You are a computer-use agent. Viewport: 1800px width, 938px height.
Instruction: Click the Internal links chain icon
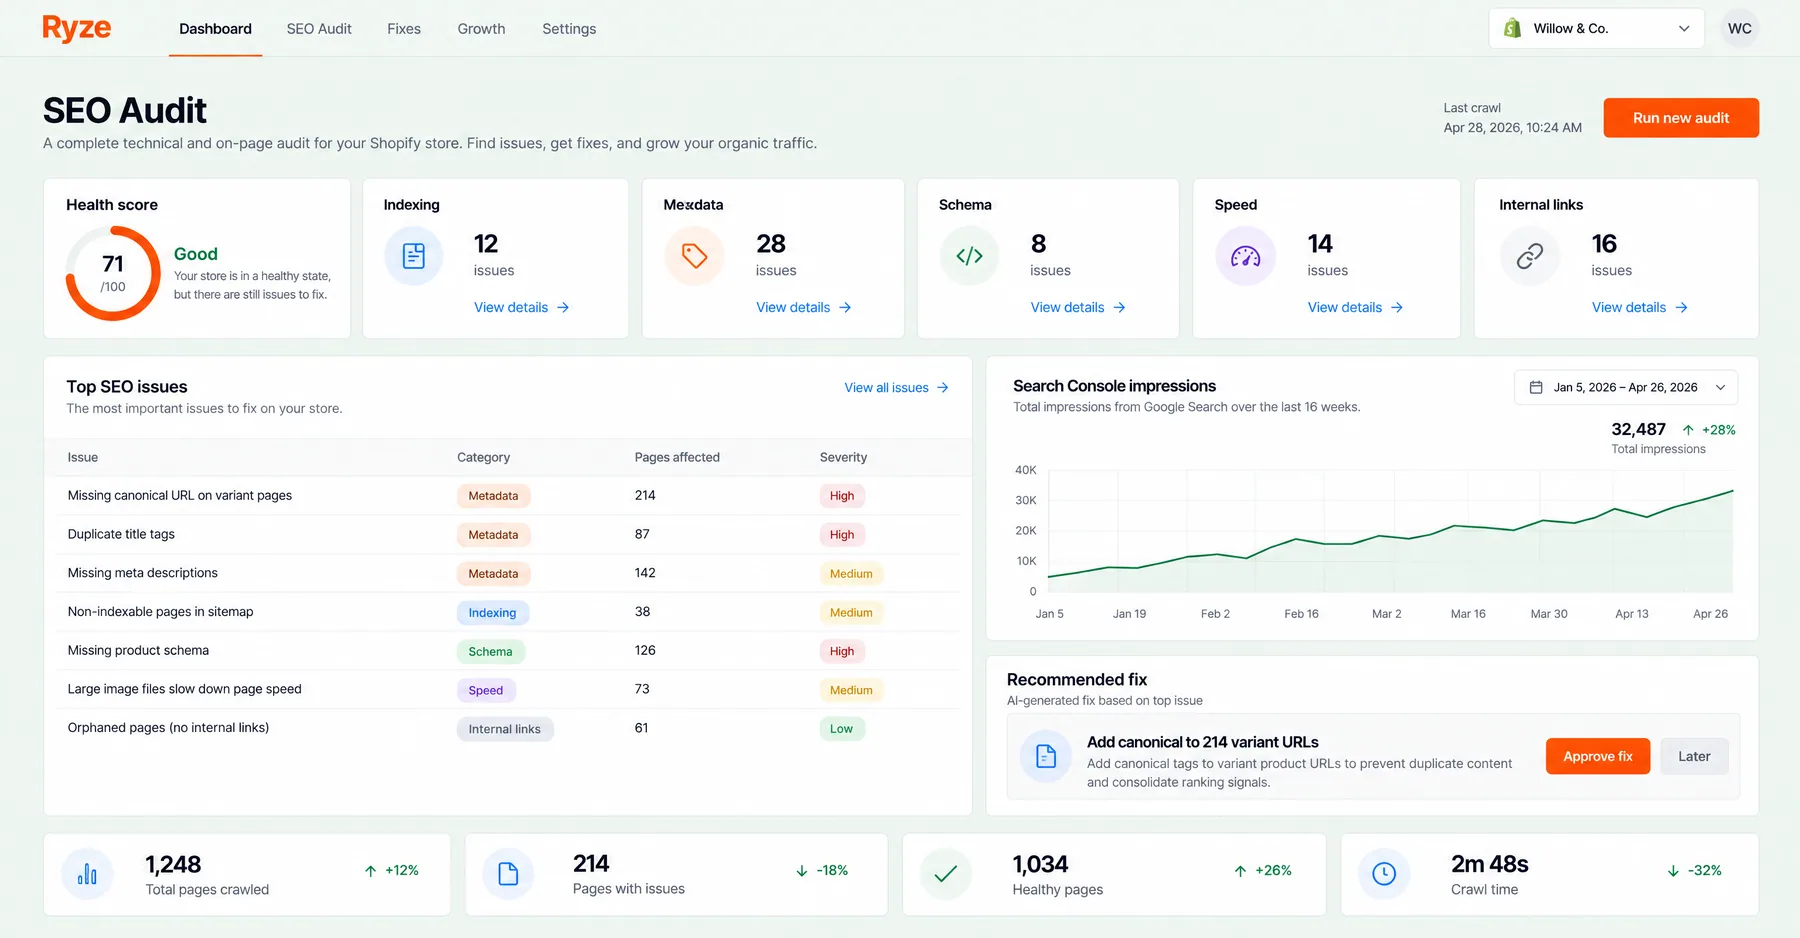pyautogui.click(x=1529, y=256)
